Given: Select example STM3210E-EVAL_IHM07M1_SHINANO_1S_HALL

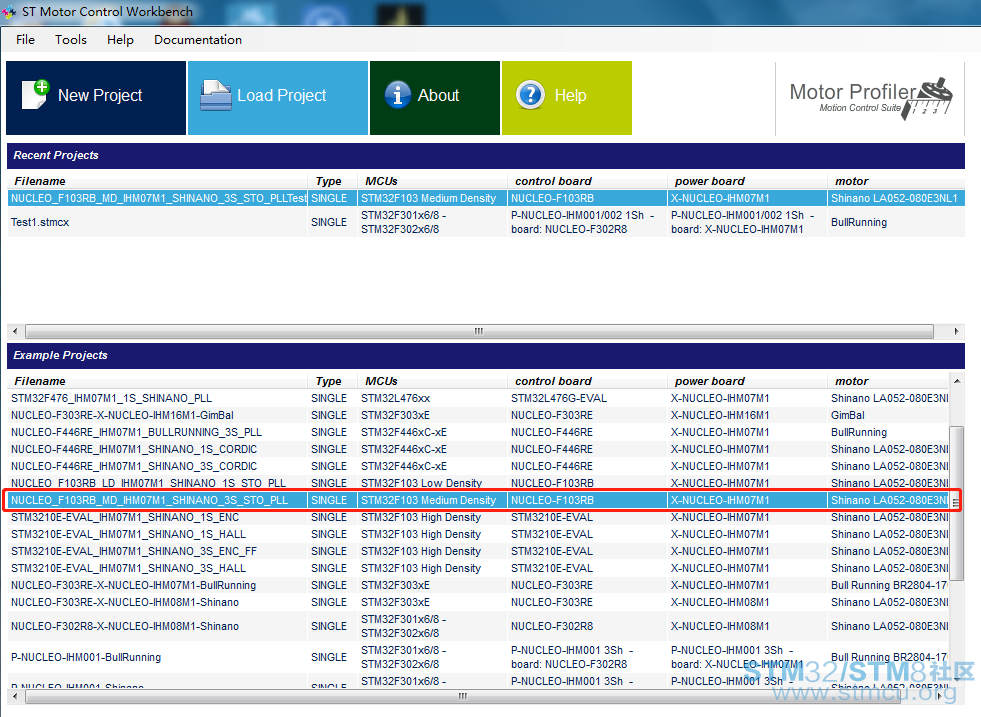Looking at the screenshot, I should [x=479, y=534].
